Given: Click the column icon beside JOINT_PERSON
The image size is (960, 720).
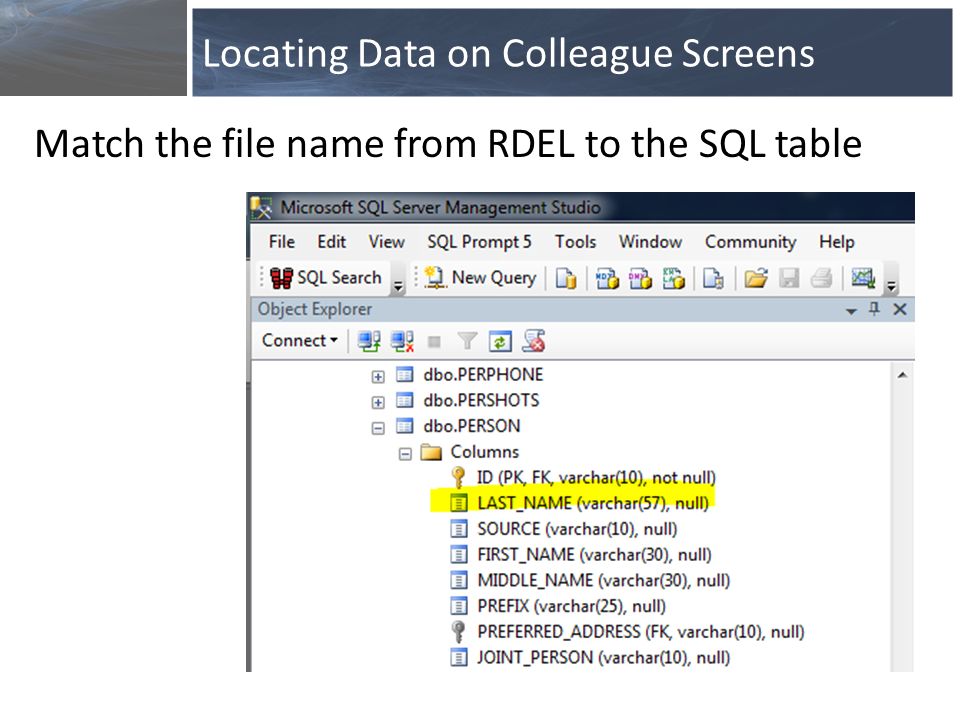Looking at the screenshot, I should click(459, 657).
